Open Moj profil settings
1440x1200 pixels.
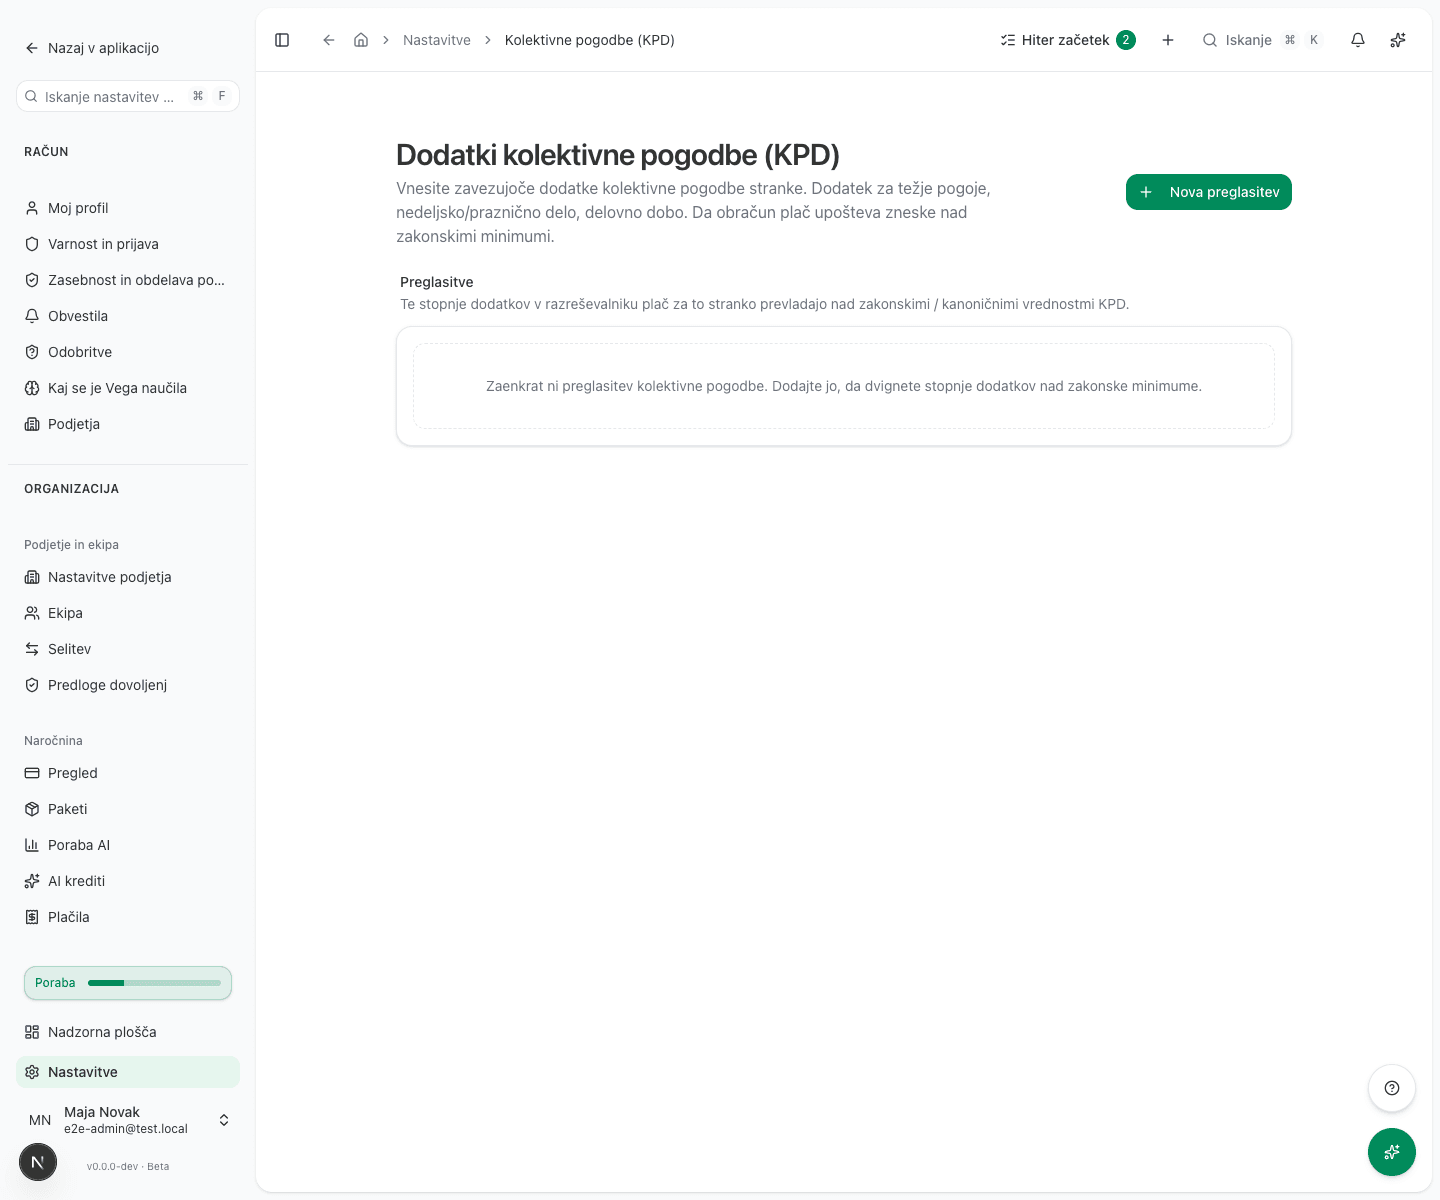click(128, 208)
